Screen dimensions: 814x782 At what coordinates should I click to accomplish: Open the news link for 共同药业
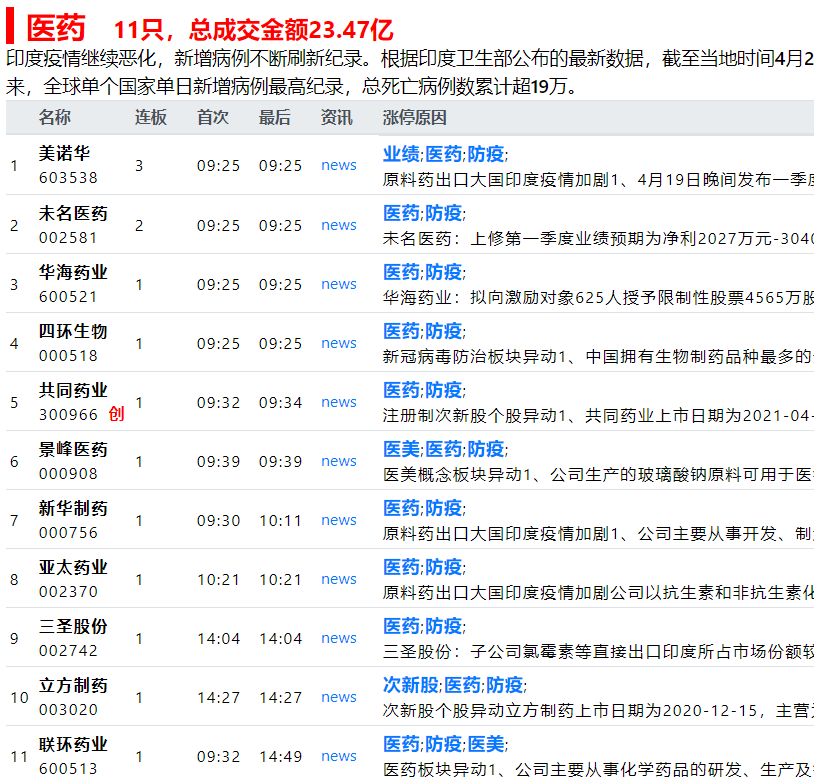(x=338, y=403)
